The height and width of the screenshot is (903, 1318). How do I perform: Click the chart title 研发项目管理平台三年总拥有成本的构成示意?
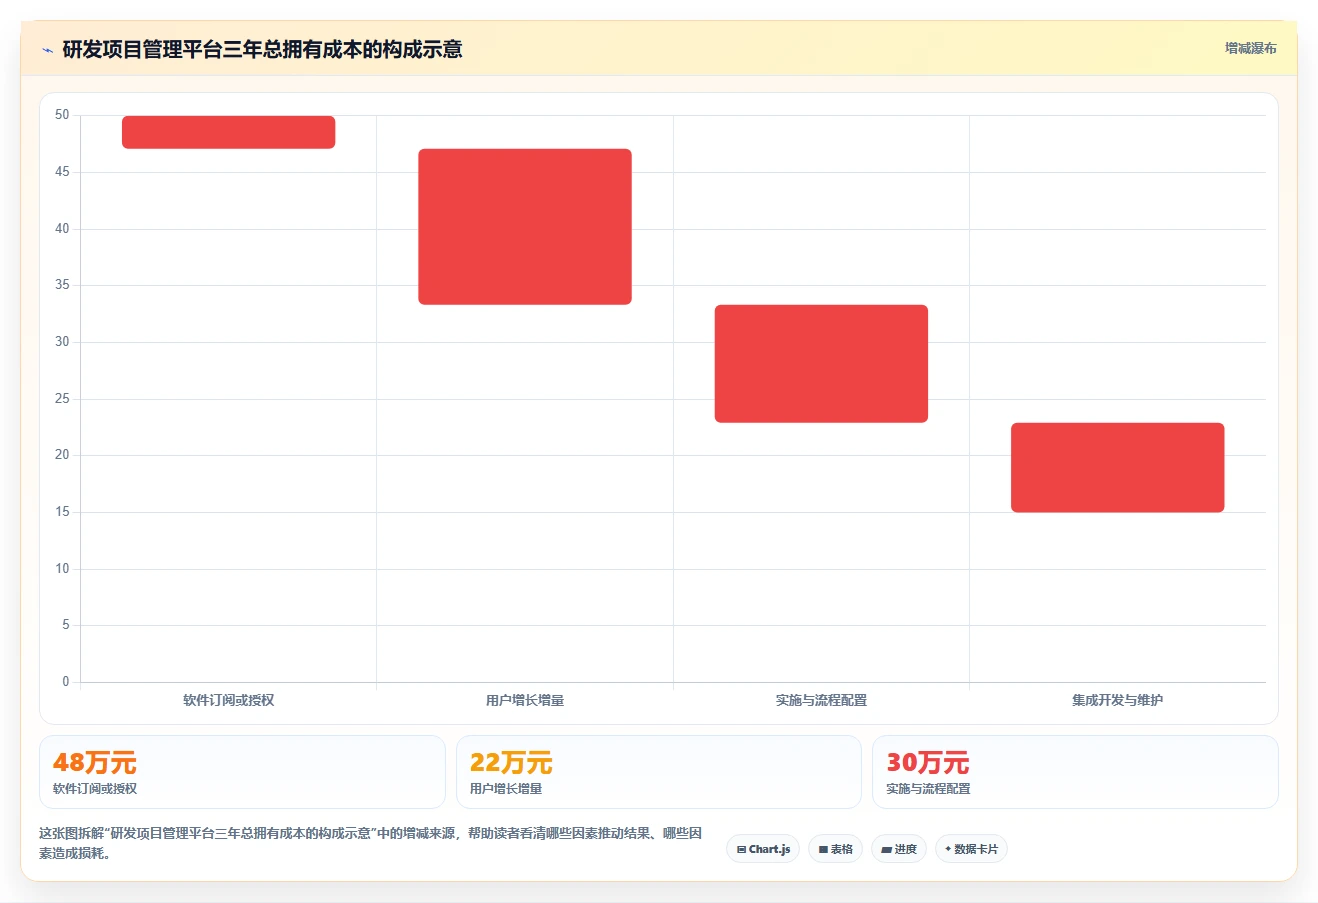262,49
